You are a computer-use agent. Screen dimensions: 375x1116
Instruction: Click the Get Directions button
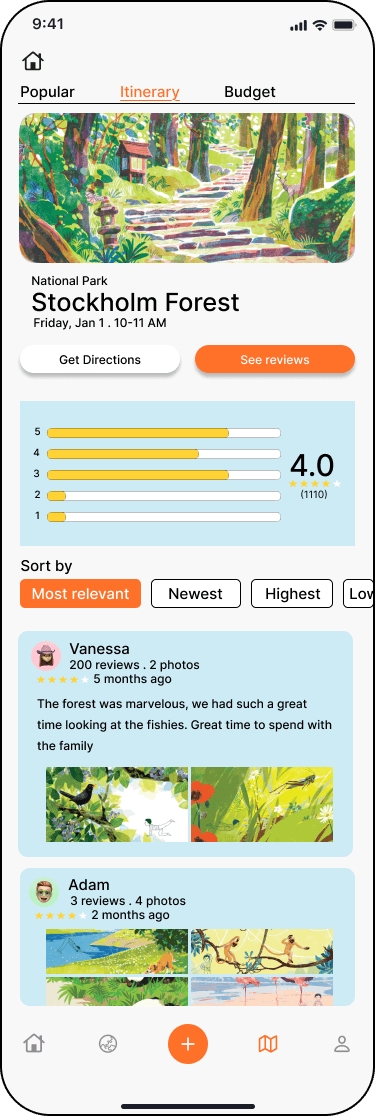(x=100, y=359)
